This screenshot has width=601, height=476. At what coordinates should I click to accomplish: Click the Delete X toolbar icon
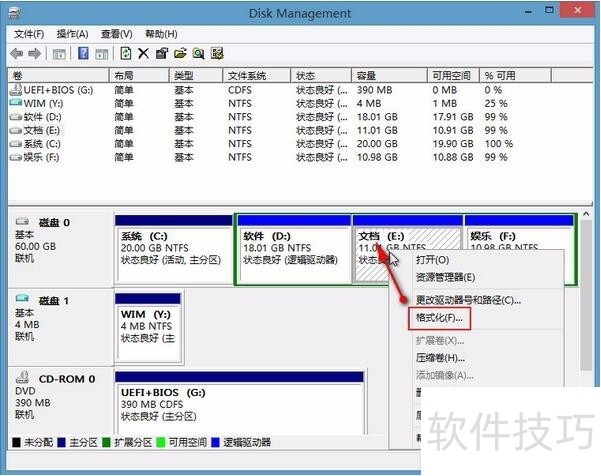point(143,53)
